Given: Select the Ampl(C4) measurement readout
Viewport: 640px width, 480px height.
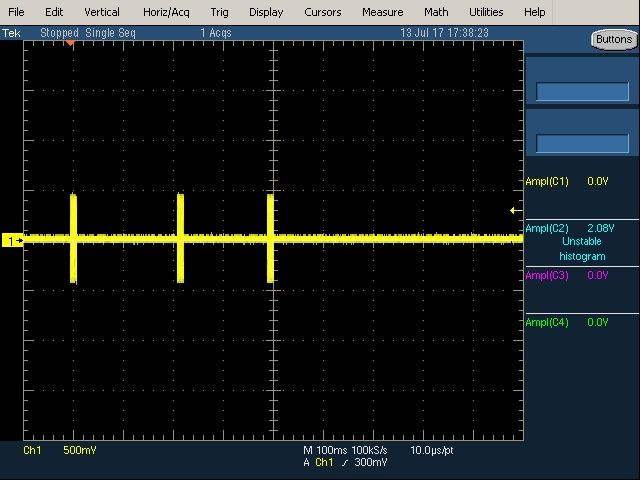Looking at the screenshot, I should tap(567, 322).
